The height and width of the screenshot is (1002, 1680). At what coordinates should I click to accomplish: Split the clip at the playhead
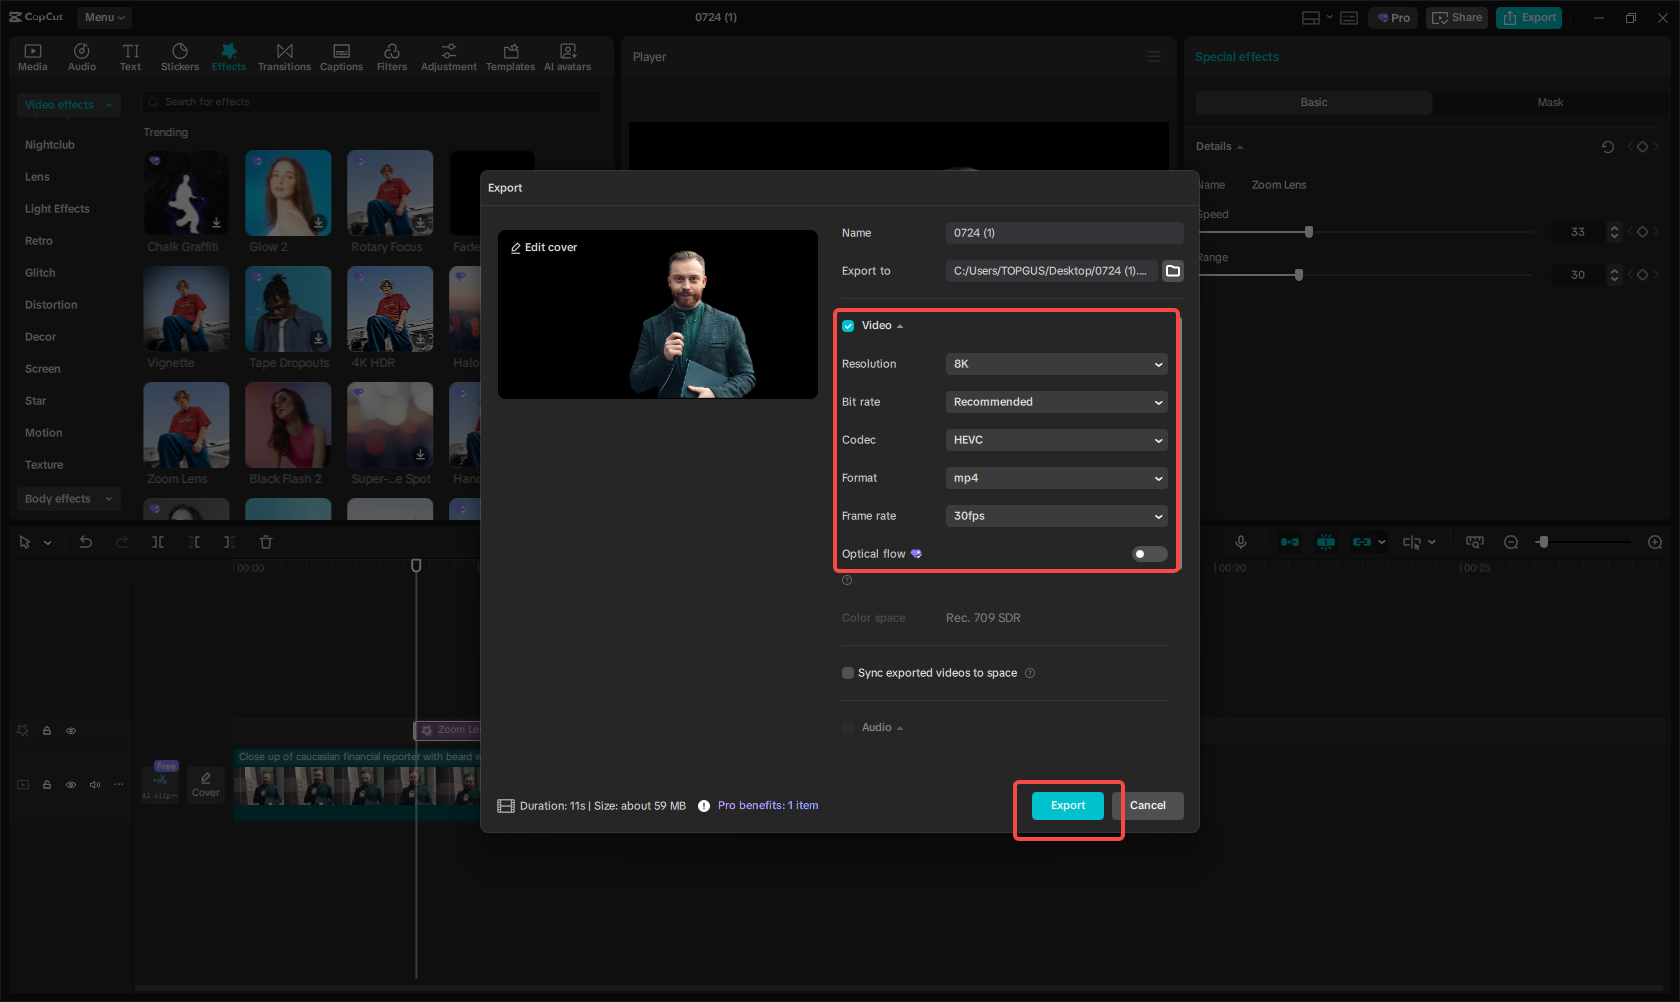(157, 542)
